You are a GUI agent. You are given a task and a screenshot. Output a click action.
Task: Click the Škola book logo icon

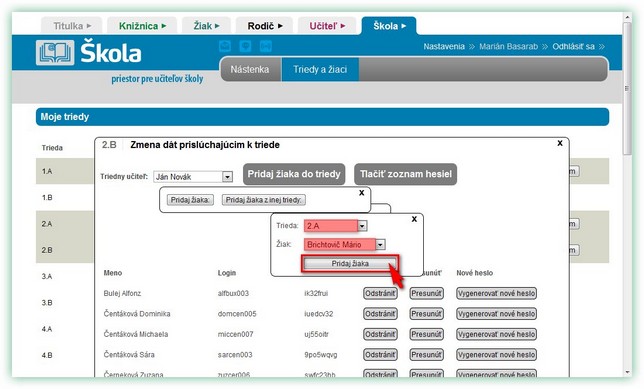coord(55,53)
